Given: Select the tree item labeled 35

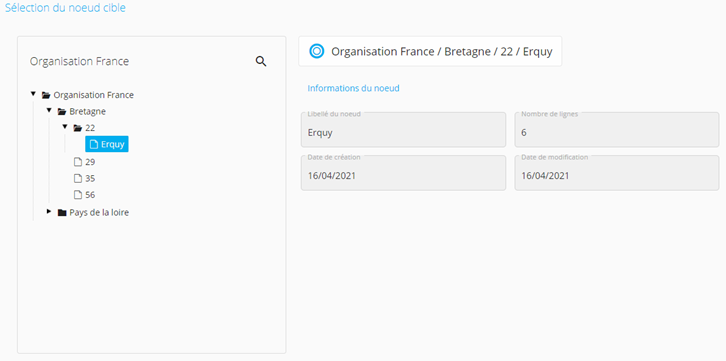Looking at the screenshot, I should coord(90,178).
